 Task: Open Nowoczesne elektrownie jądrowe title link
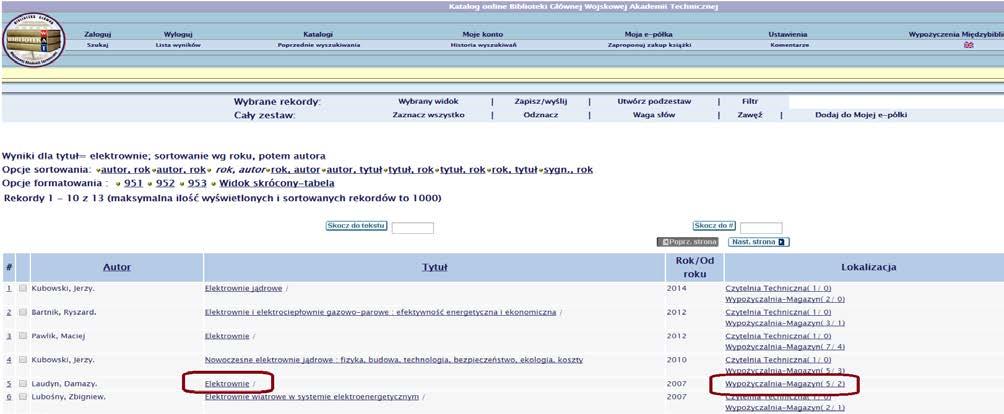pyautogui.click(x=394, y=360)
